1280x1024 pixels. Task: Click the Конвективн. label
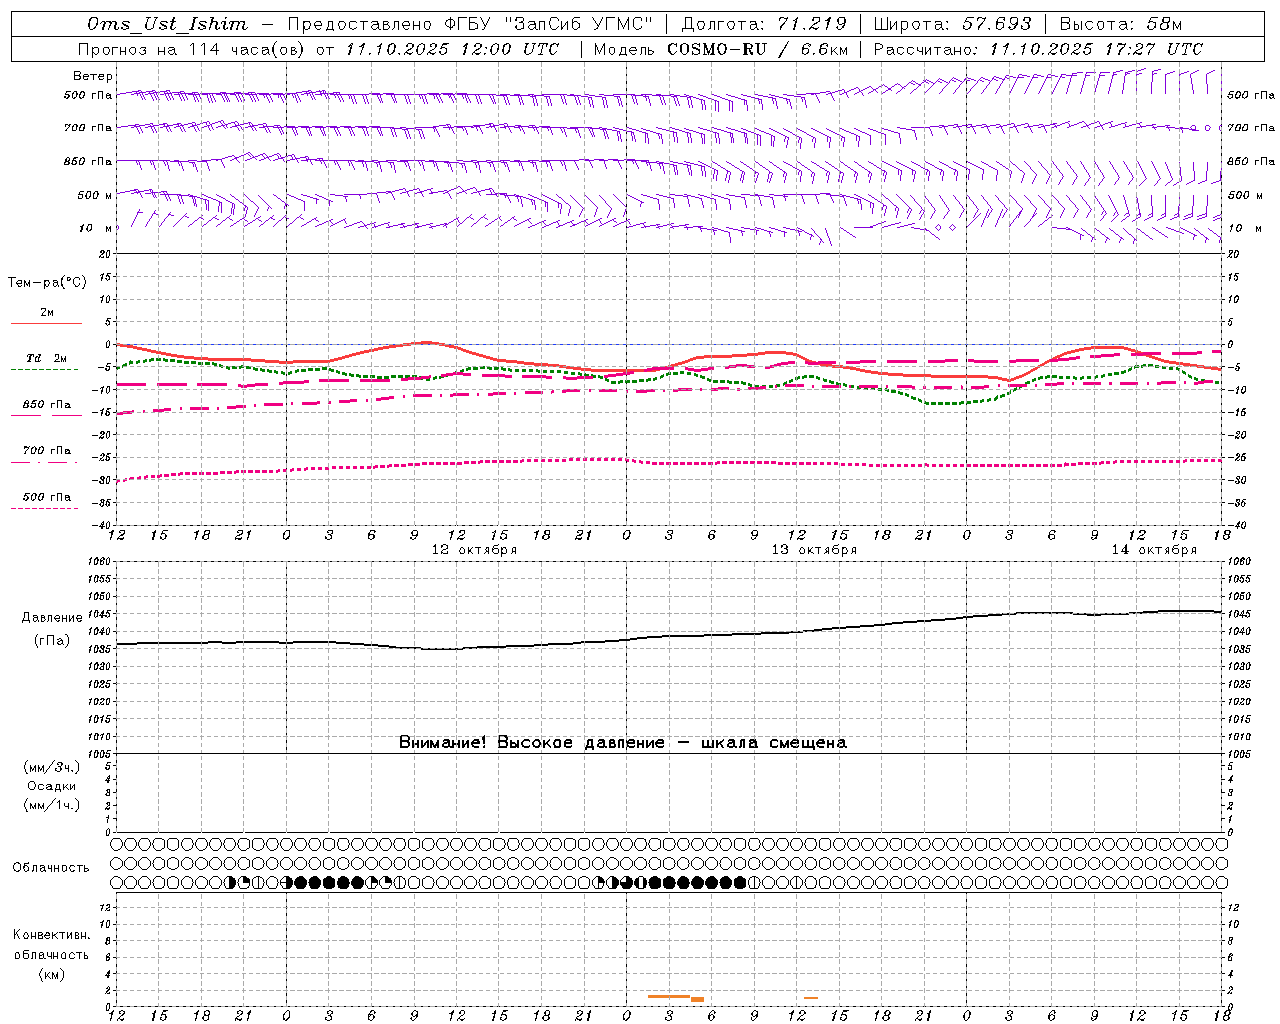(51, 935)
